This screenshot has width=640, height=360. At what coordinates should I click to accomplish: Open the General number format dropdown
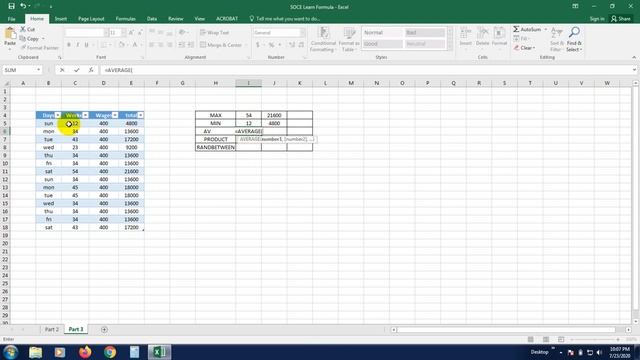click(x=302, y=32)
